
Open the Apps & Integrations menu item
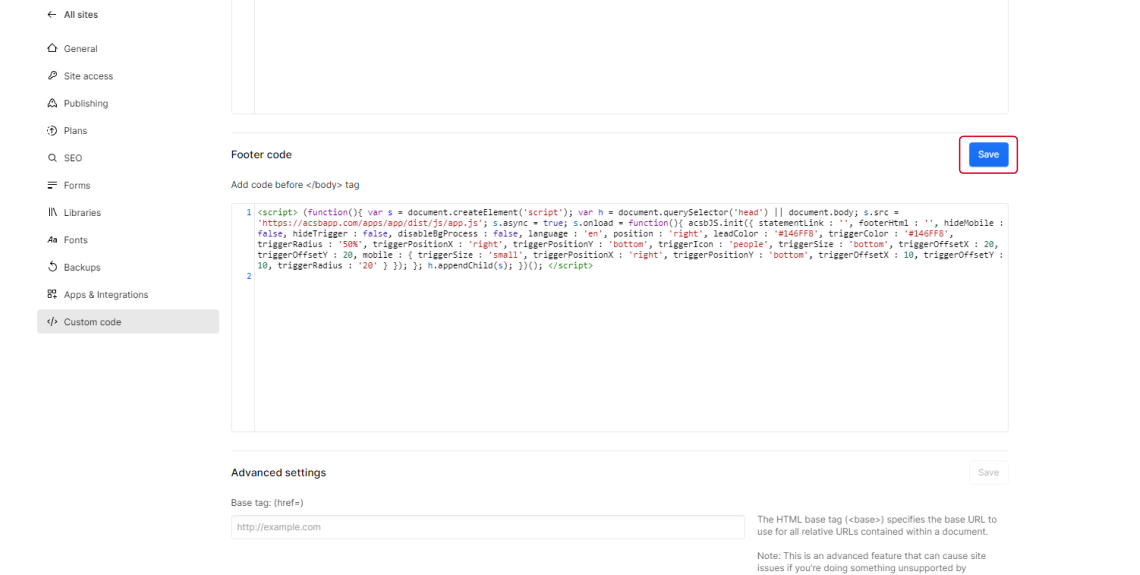point(105,295)
